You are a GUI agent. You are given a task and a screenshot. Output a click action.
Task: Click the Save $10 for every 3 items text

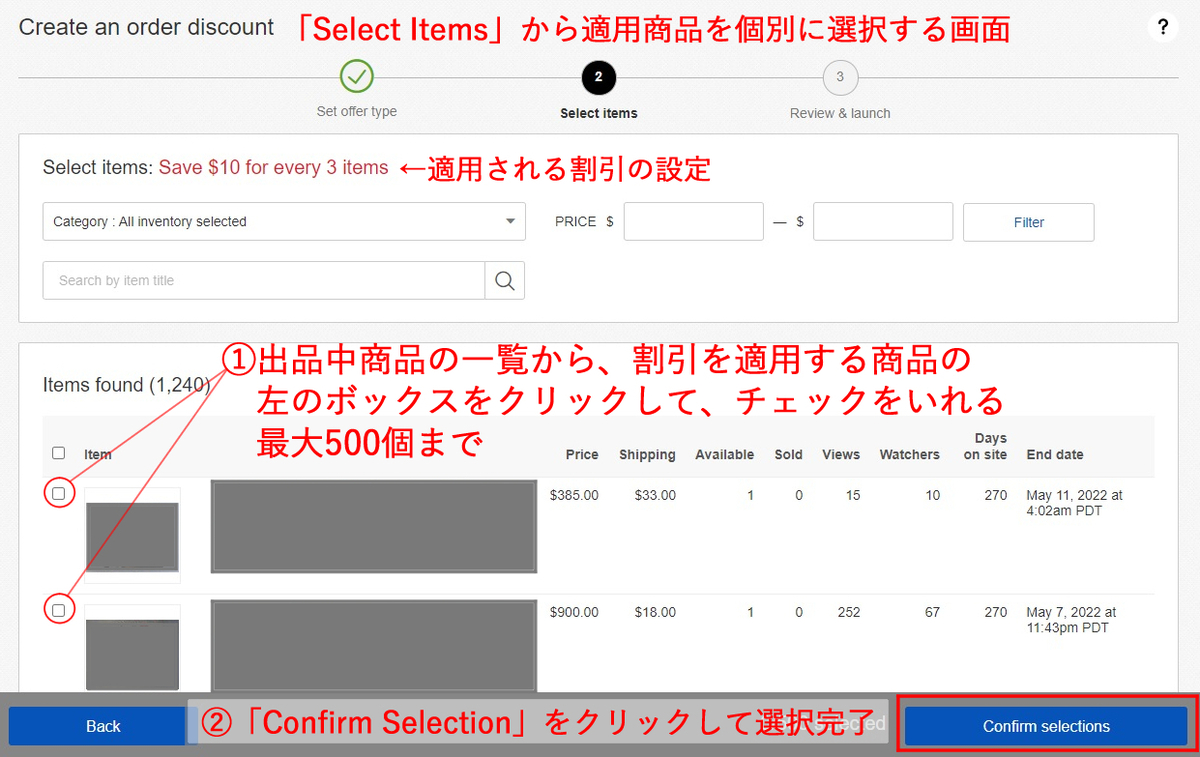273,167
